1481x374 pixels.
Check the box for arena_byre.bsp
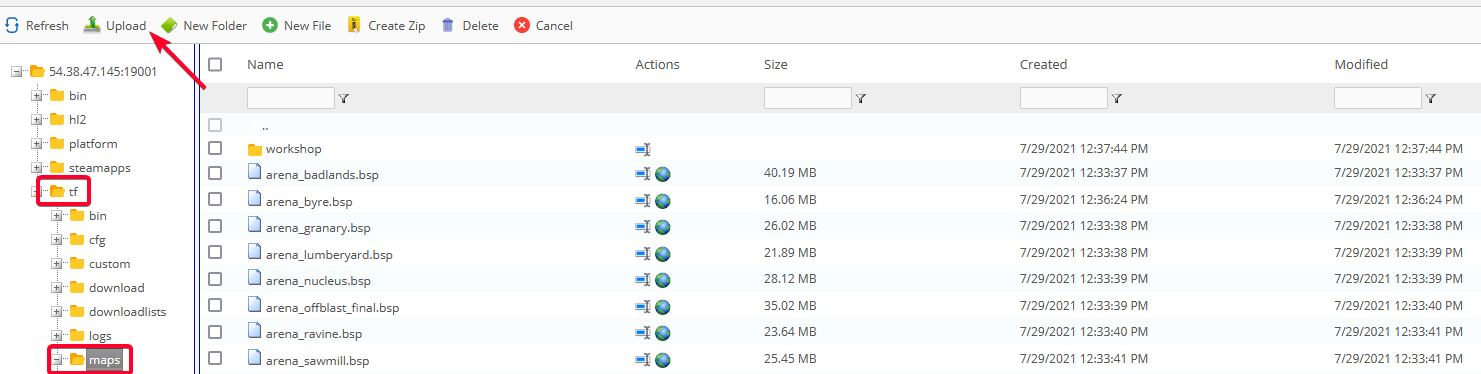coord(215,200)
